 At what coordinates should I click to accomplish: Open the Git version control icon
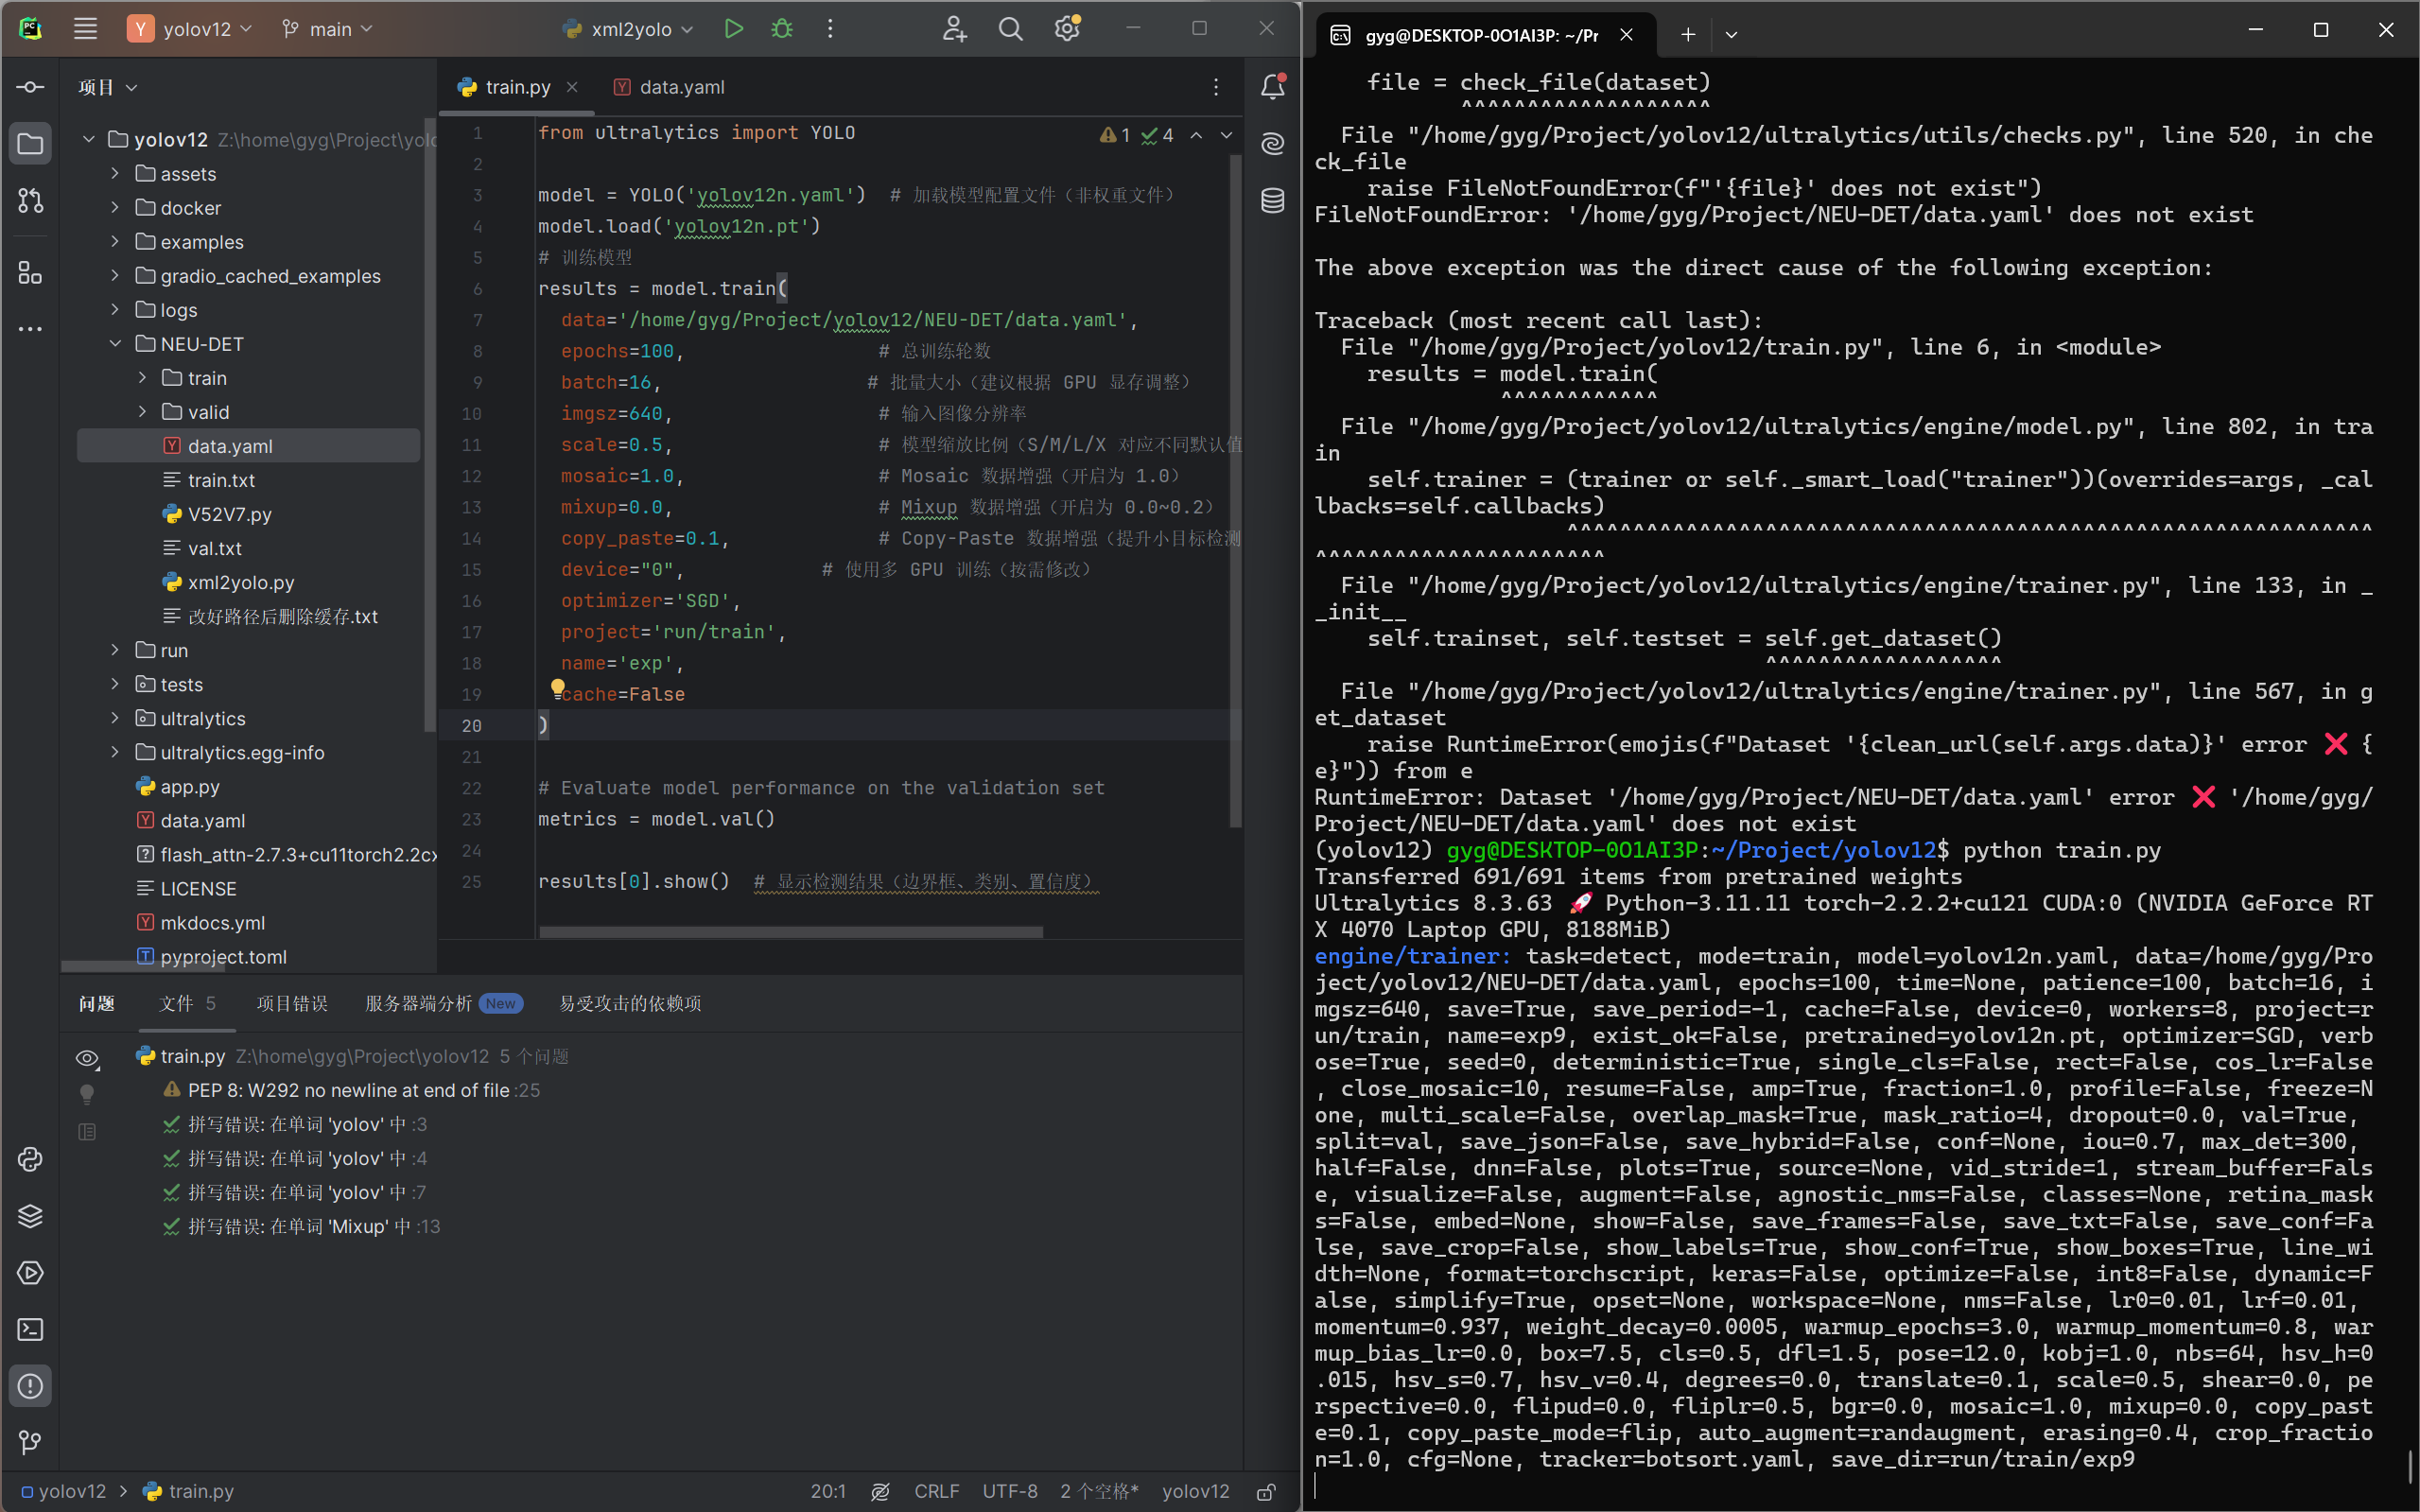pyautogui.click(x=30, y=1442)
